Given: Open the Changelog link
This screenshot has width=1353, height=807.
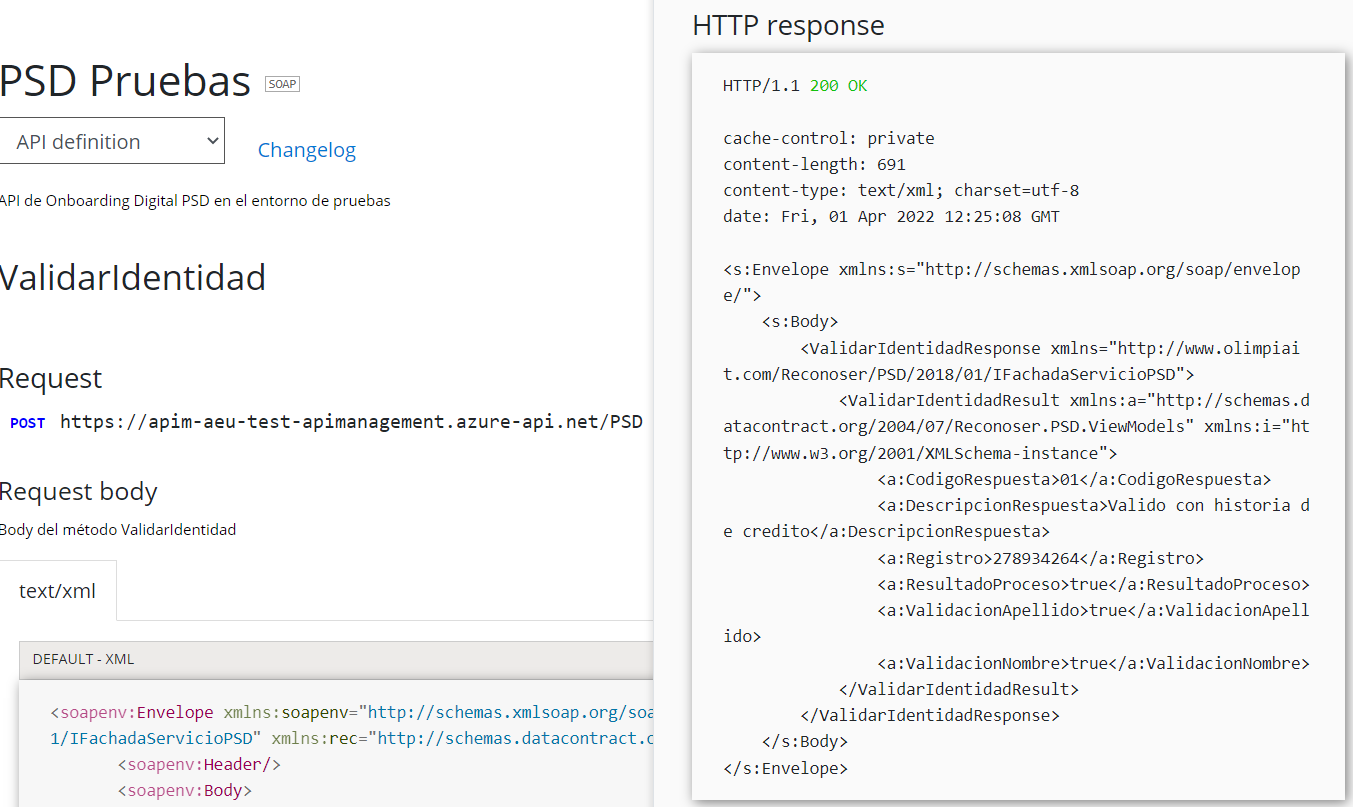Looking at the screenshot, I should click(x=306, y=150).
